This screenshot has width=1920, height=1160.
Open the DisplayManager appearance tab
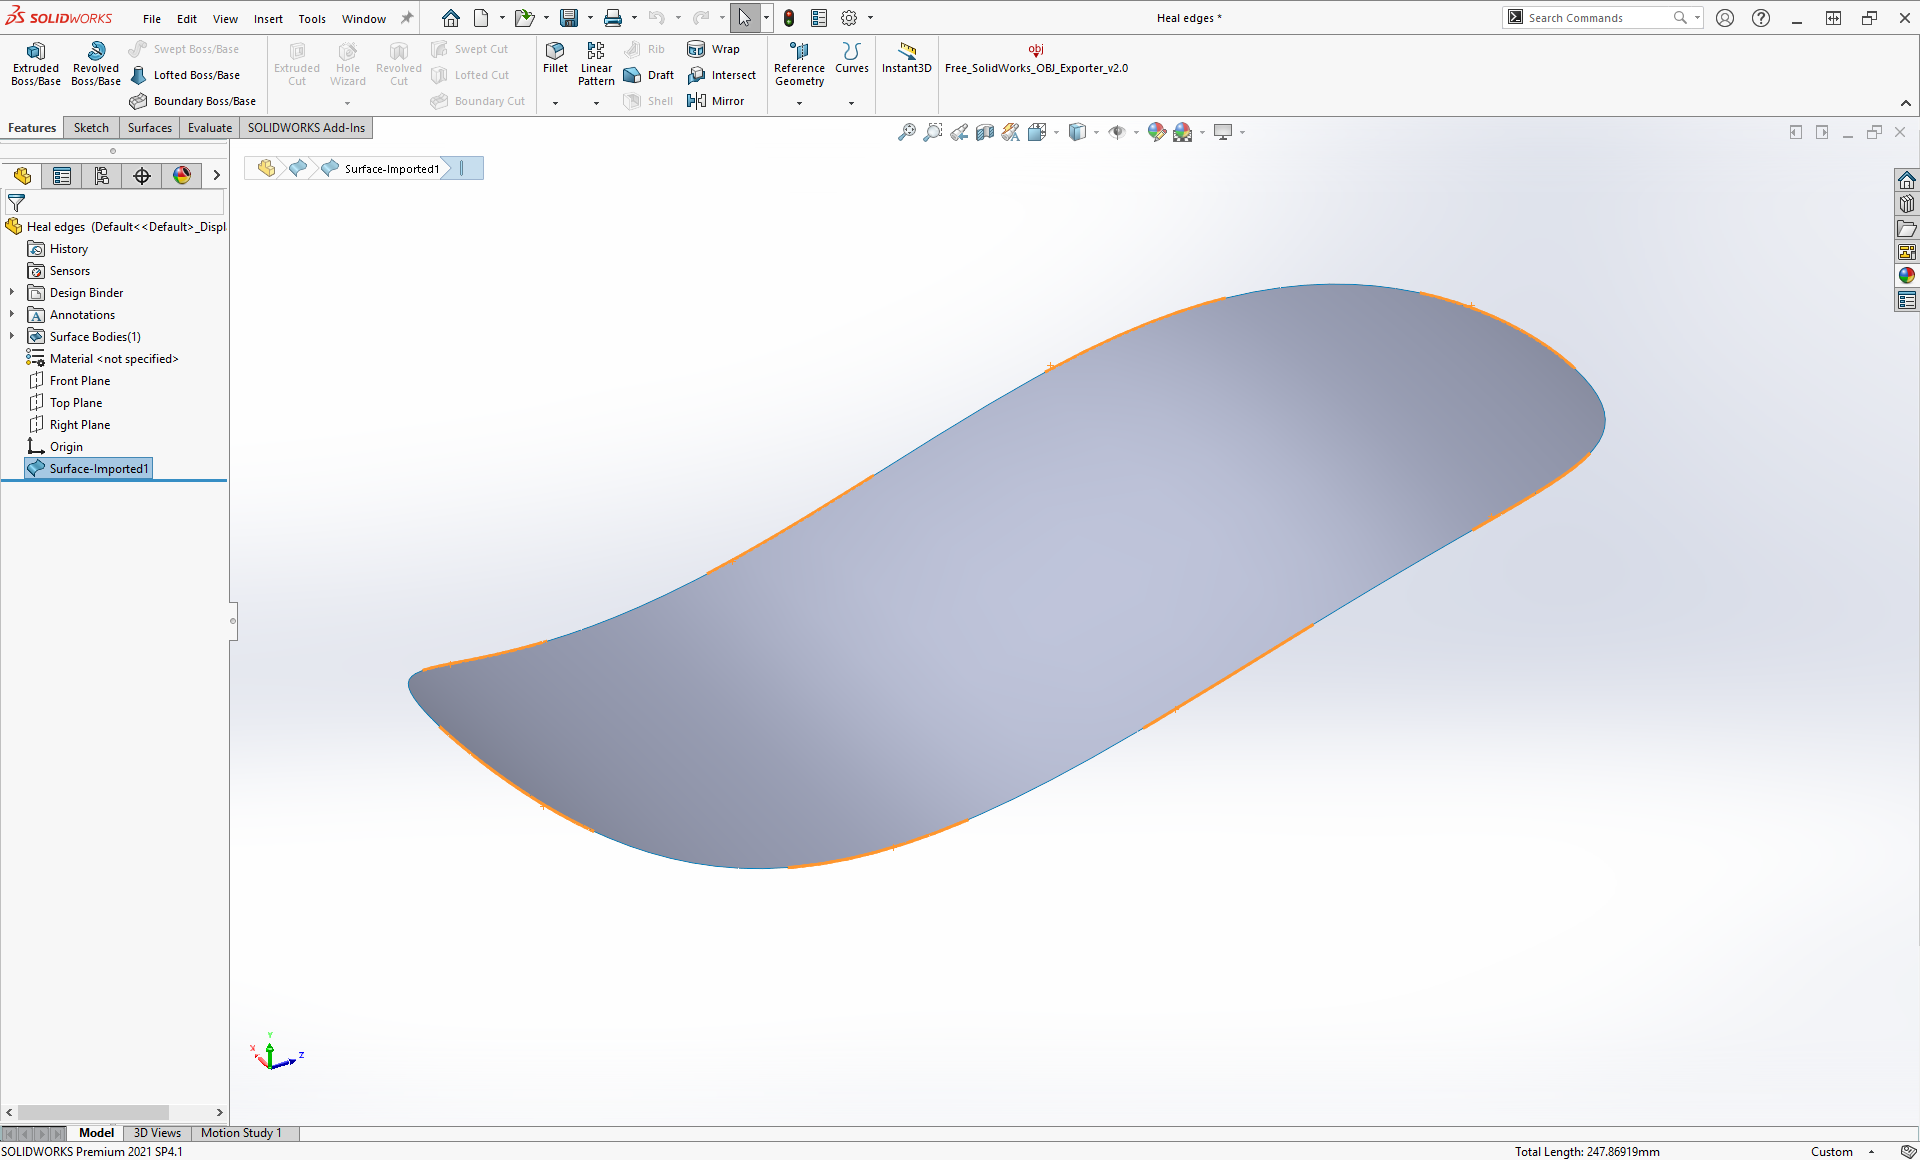click(182, 176)
